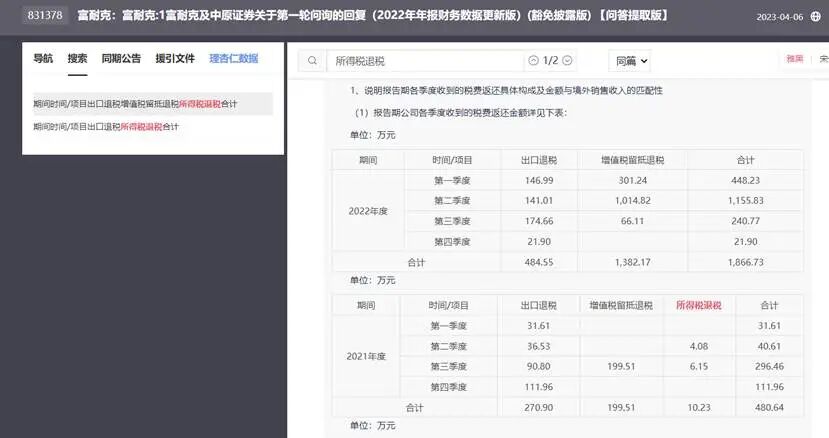Open the 理杏仁数据 tab
This screenshot has width=829, height=438.
pos(234,58)
